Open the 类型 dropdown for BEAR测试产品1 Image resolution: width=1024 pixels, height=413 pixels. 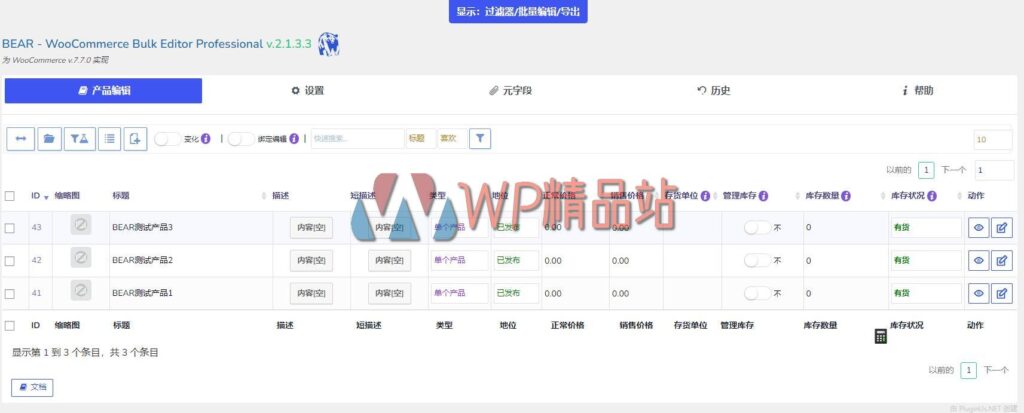click(x=459, y=293)
